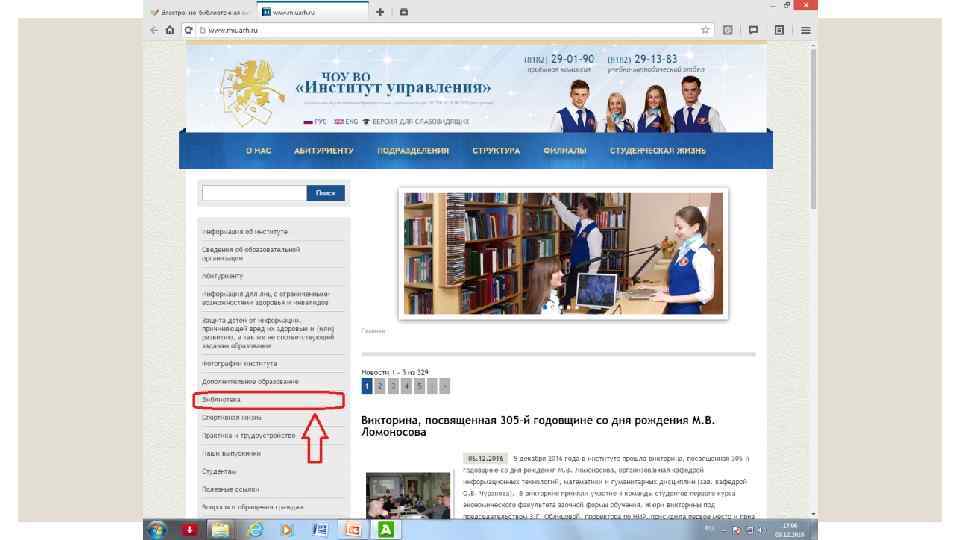This screenshot has height=540, width=960.
Task: Open the Word taskbar icon
Action: pos(320,530)
